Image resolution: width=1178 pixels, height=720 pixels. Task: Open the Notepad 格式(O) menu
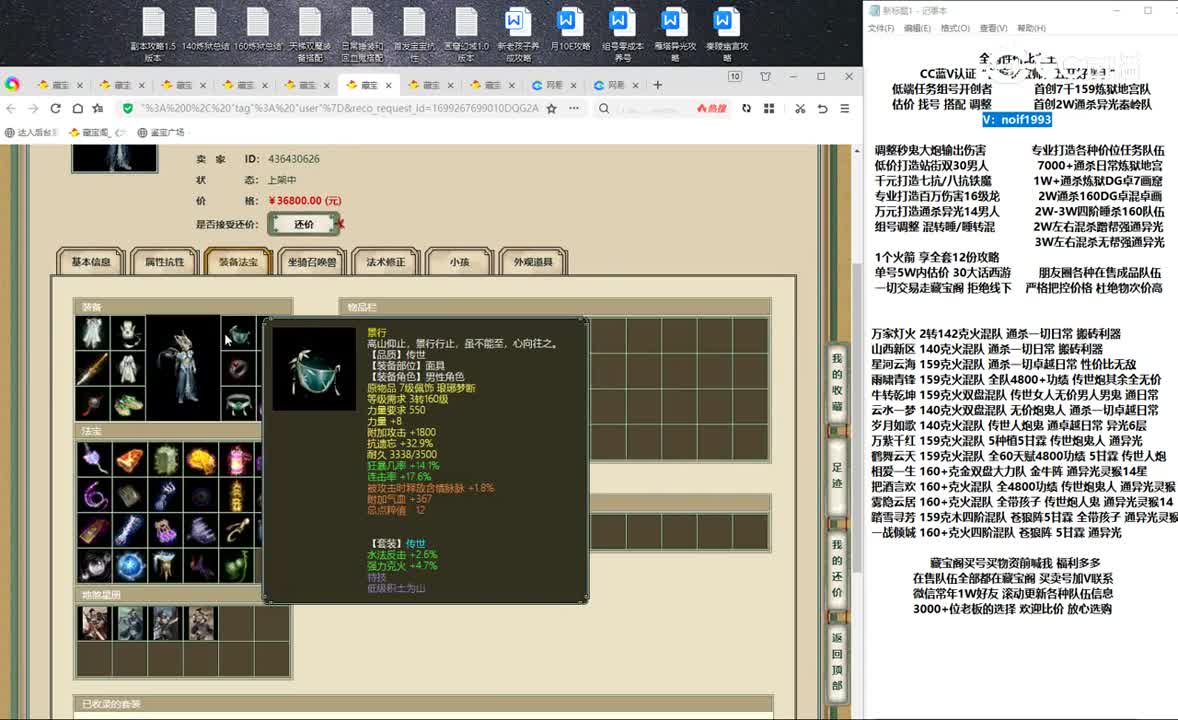(955, 29)
